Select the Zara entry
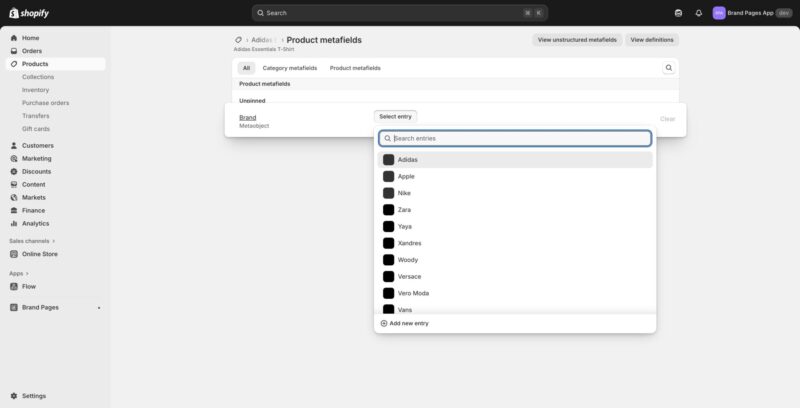This screenshot has height=408, width=800. [x=515, y=210]
